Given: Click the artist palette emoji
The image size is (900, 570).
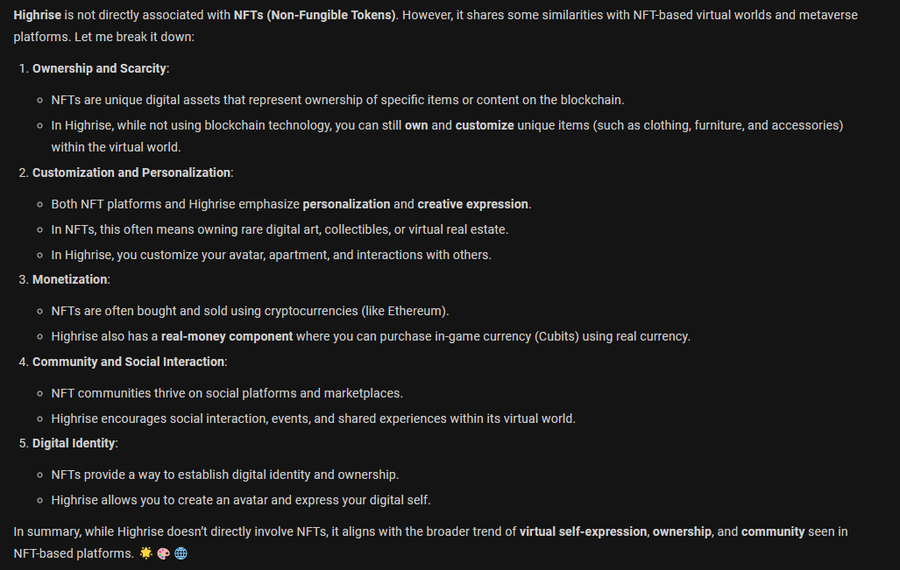Looking at the screenshot, I should click(x=163, y=553).
